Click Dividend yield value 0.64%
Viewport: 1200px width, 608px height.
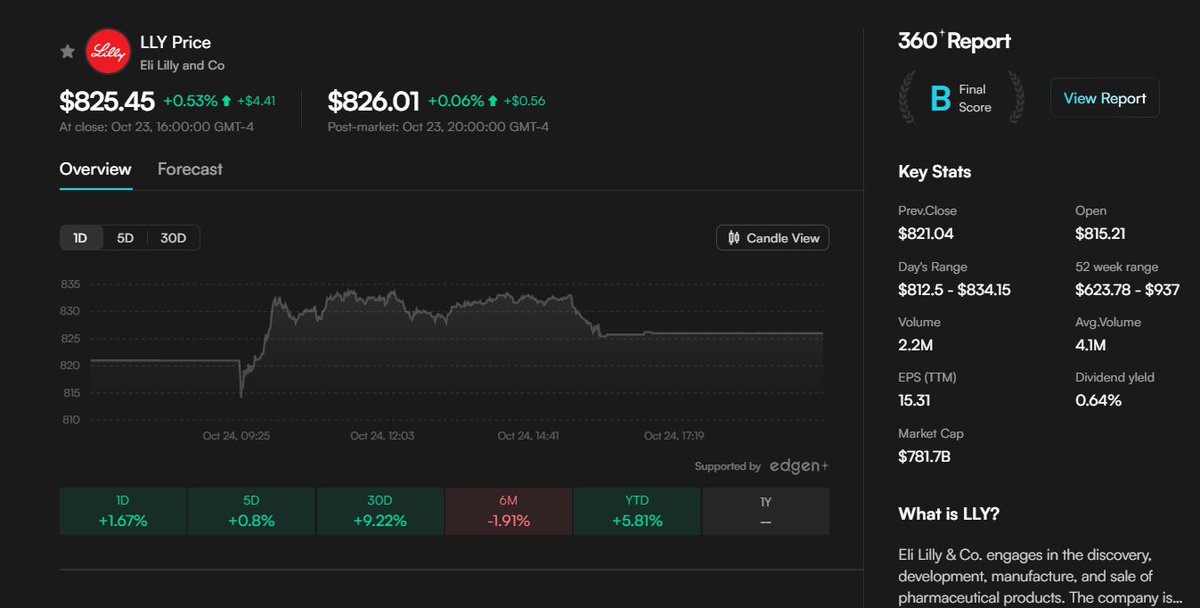point(1099,400)
